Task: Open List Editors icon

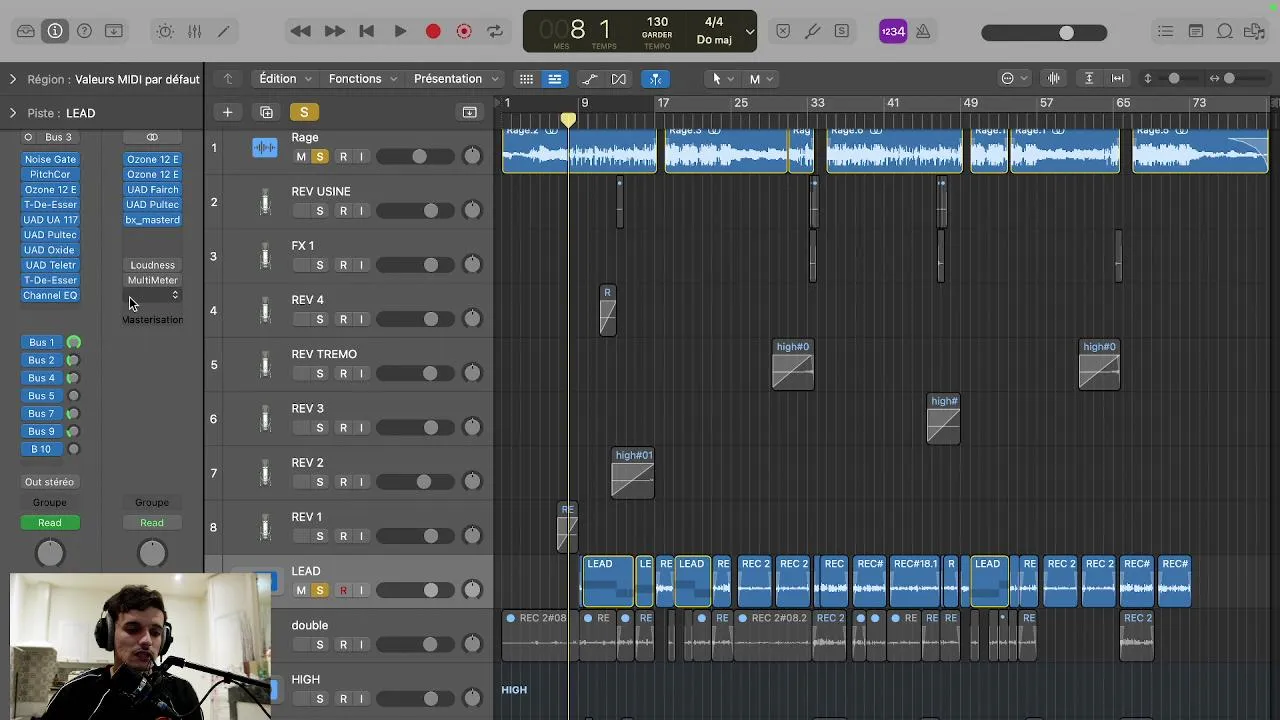Action: click(1166, 31)
